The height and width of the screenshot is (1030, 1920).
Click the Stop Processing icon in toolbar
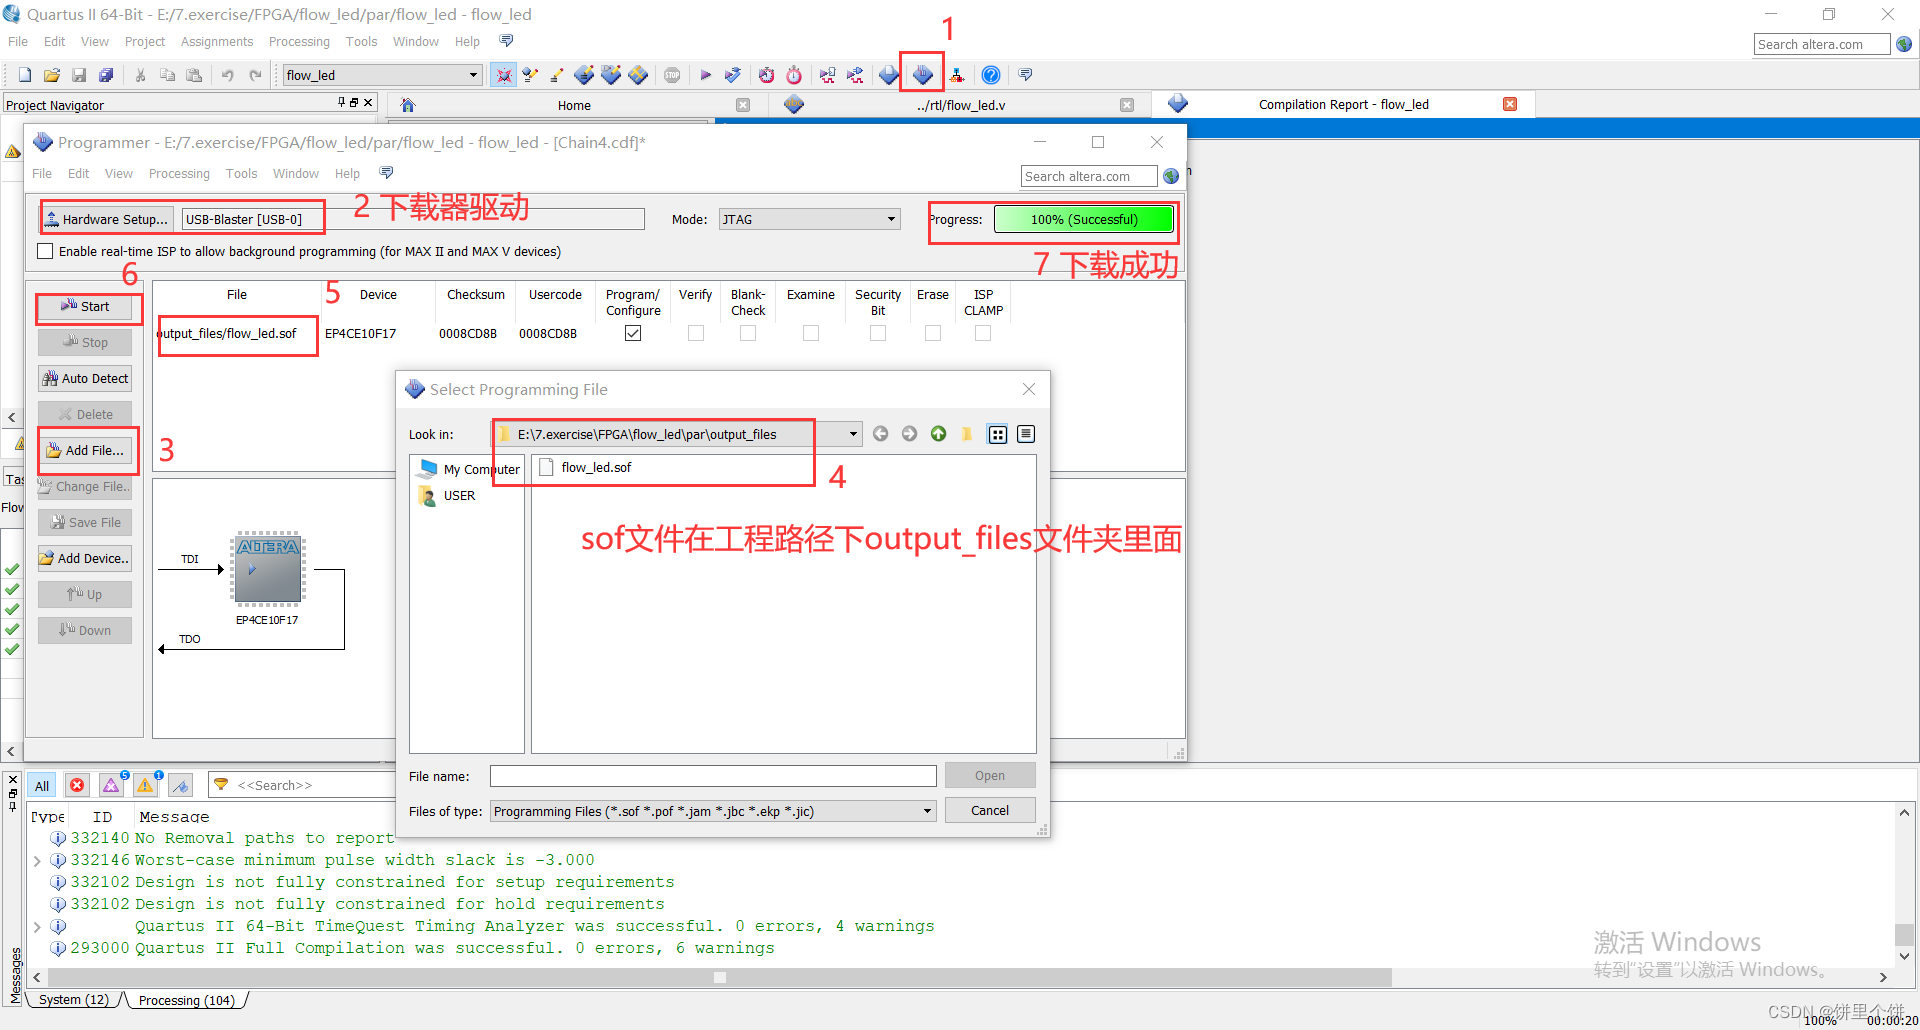click(672, 75)
